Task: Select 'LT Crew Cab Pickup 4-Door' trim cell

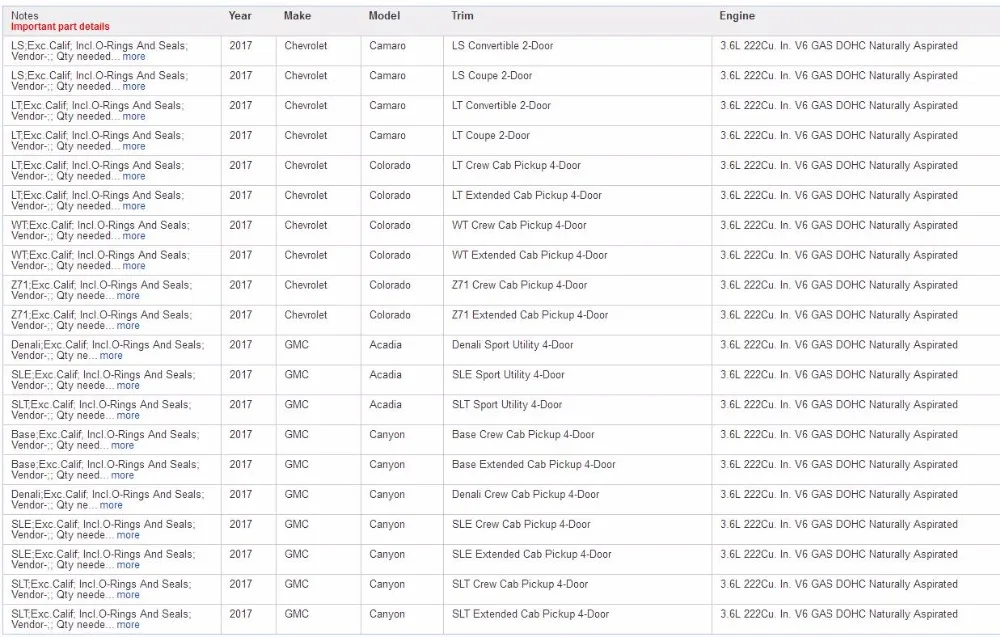Action: (517, 166)
